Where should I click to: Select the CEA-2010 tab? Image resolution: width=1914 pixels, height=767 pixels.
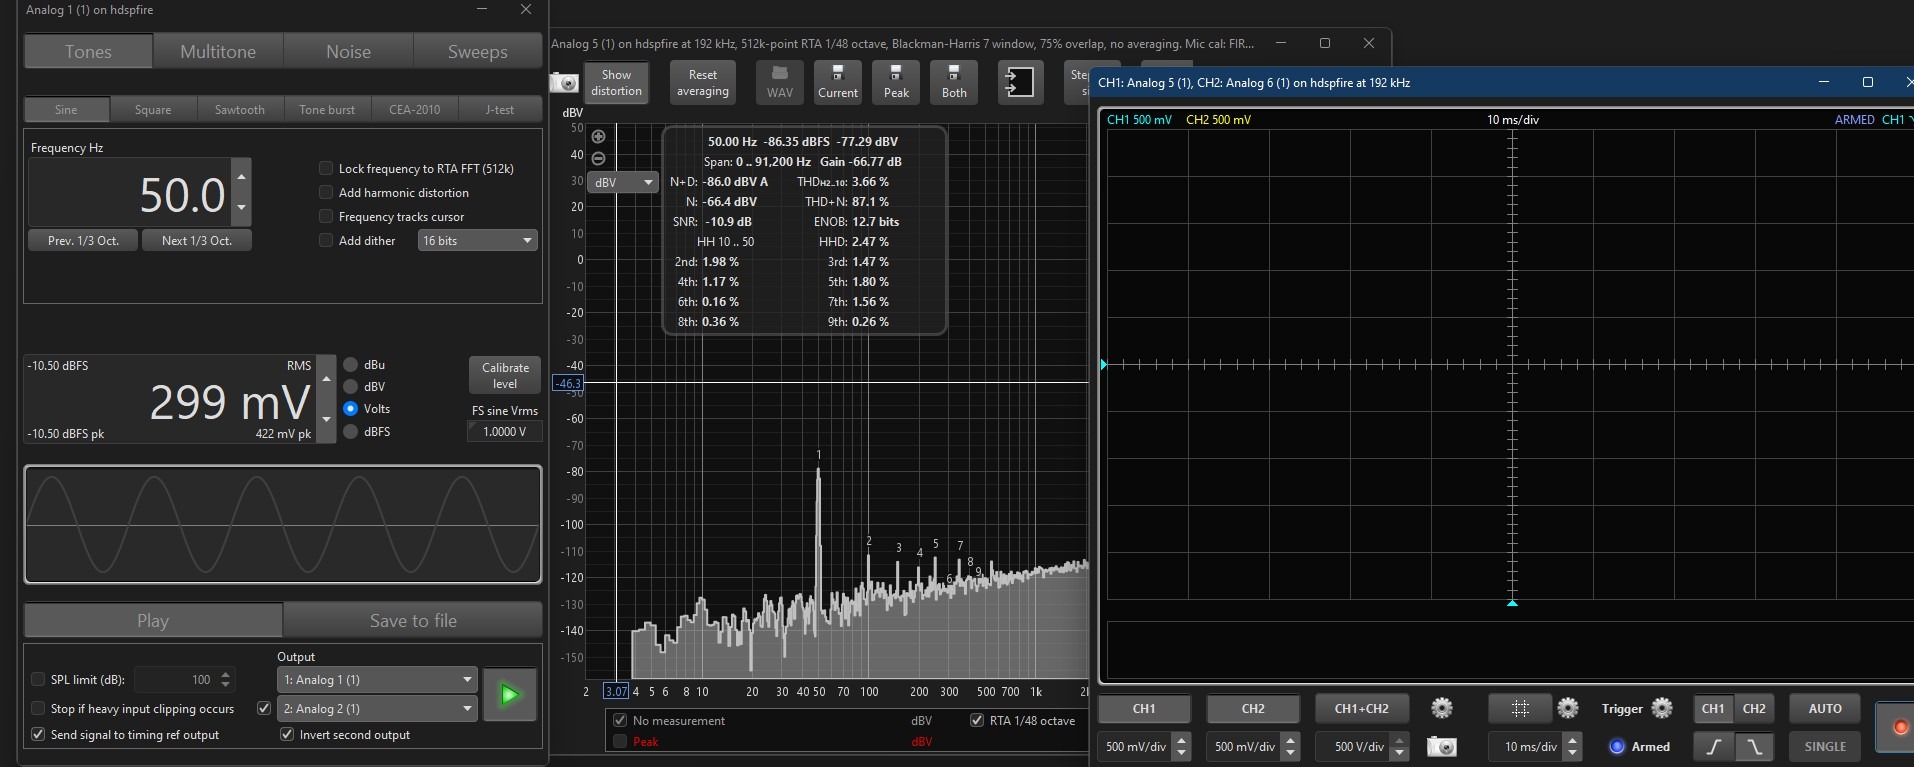(x=414, y=110)
